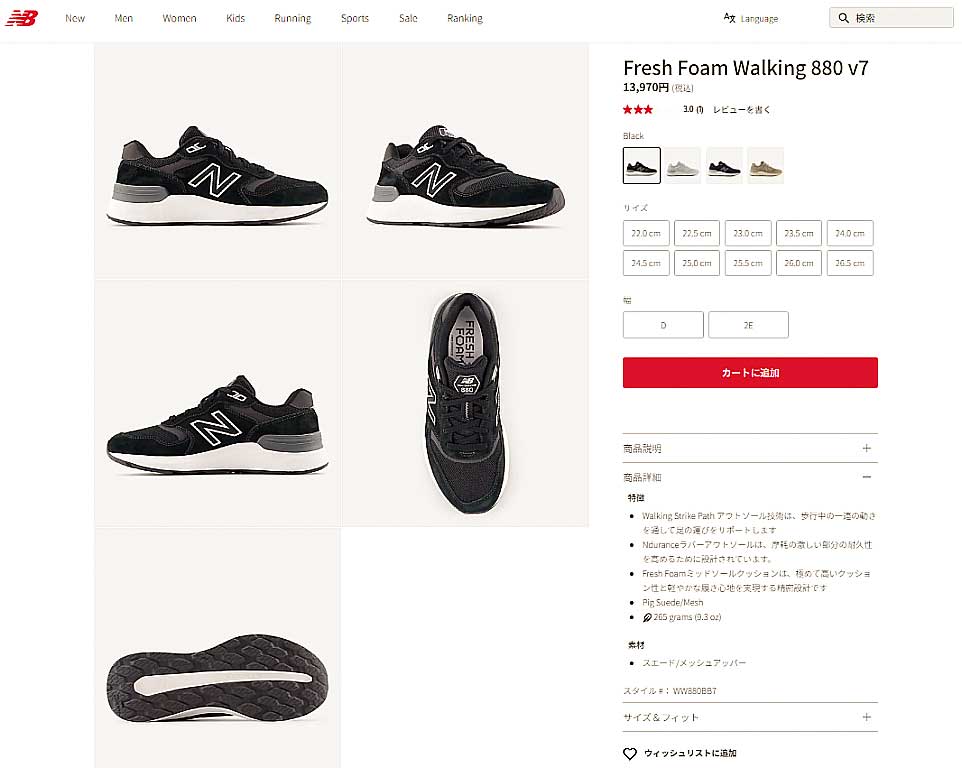This screenshot has height=768, width=962.
Task: Click the wishlist heart icon
Action: 630,753
